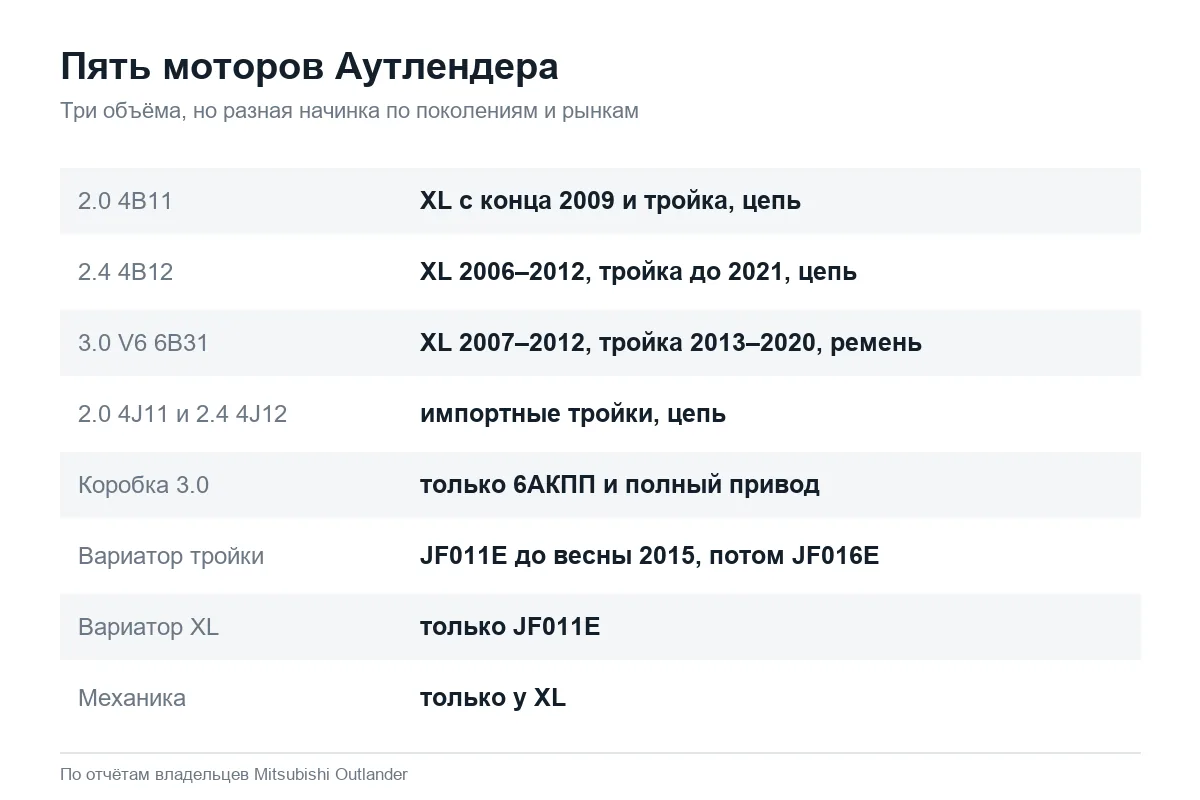
Task: Click the label "Вариатор XL"
Action: pos(148,627)
